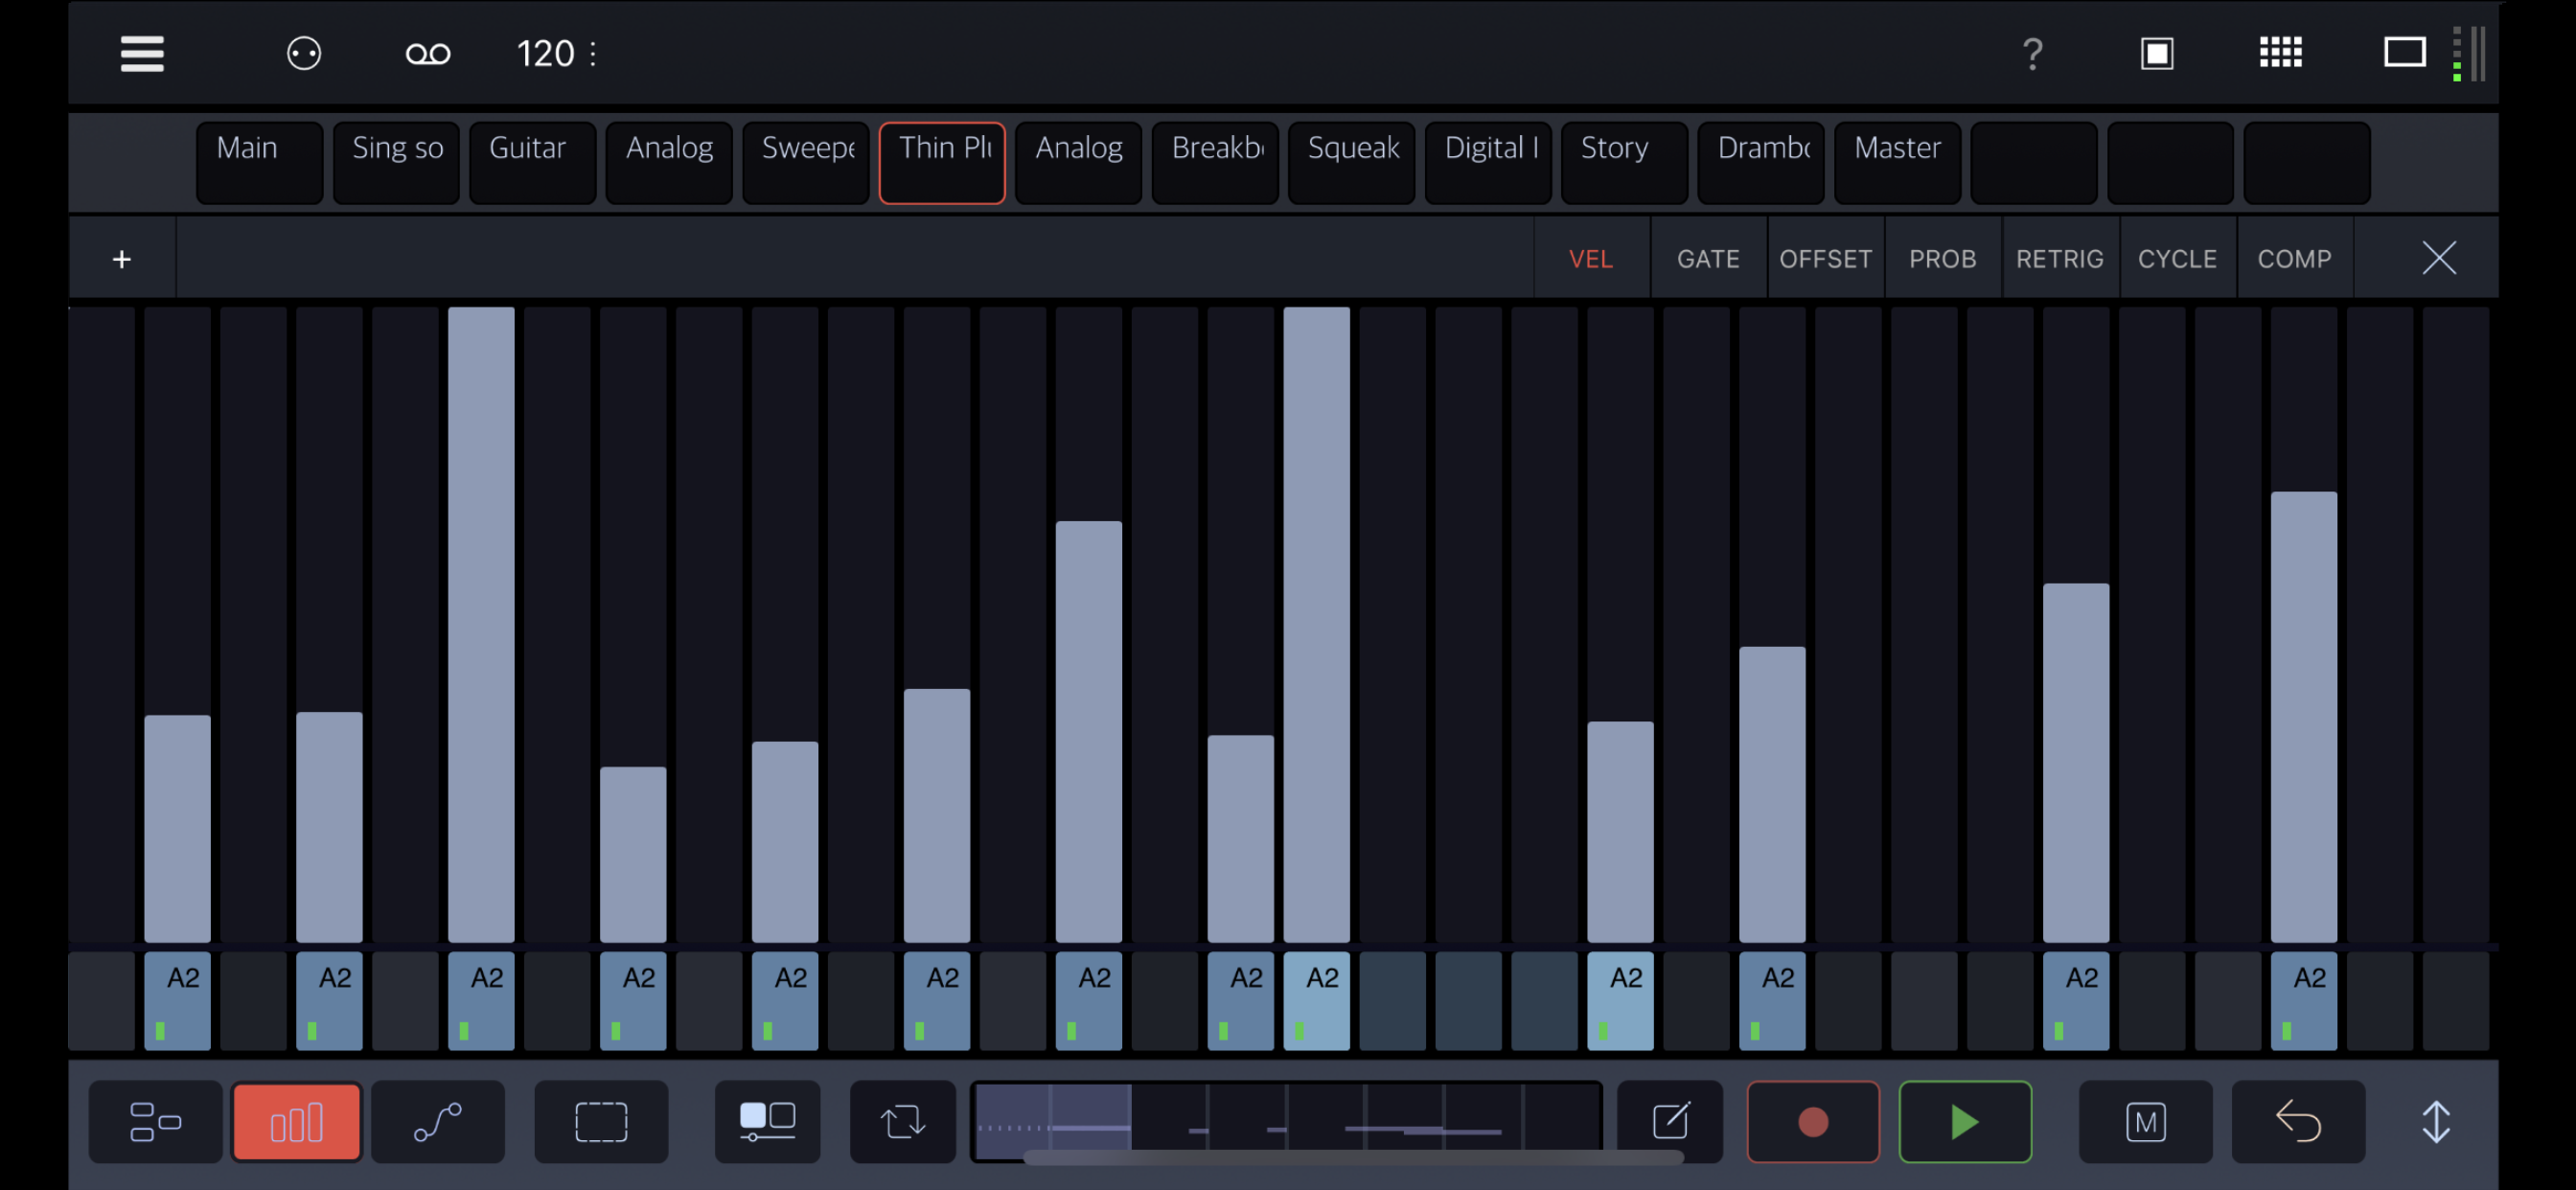Viewport: 2576px width, 1190px height.
Task: Expand panel with vertical arrows icon
Action: point(2436,1121)
